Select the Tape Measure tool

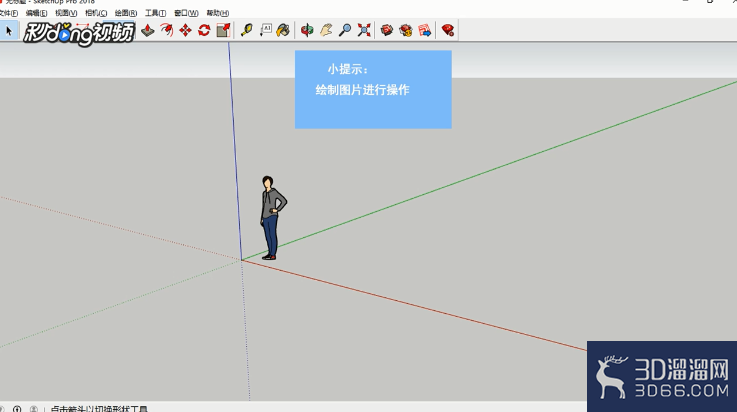tap(247, 31)
